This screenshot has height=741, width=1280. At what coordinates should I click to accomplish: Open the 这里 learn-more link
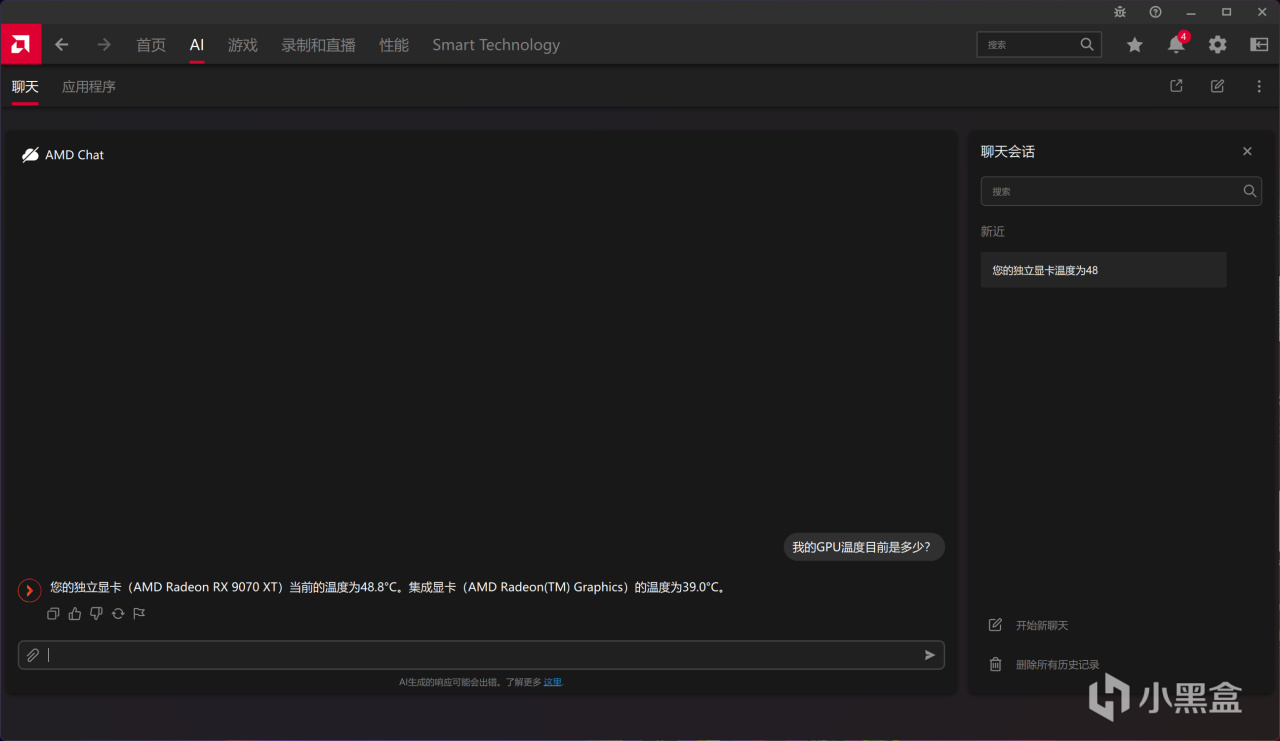553,682
